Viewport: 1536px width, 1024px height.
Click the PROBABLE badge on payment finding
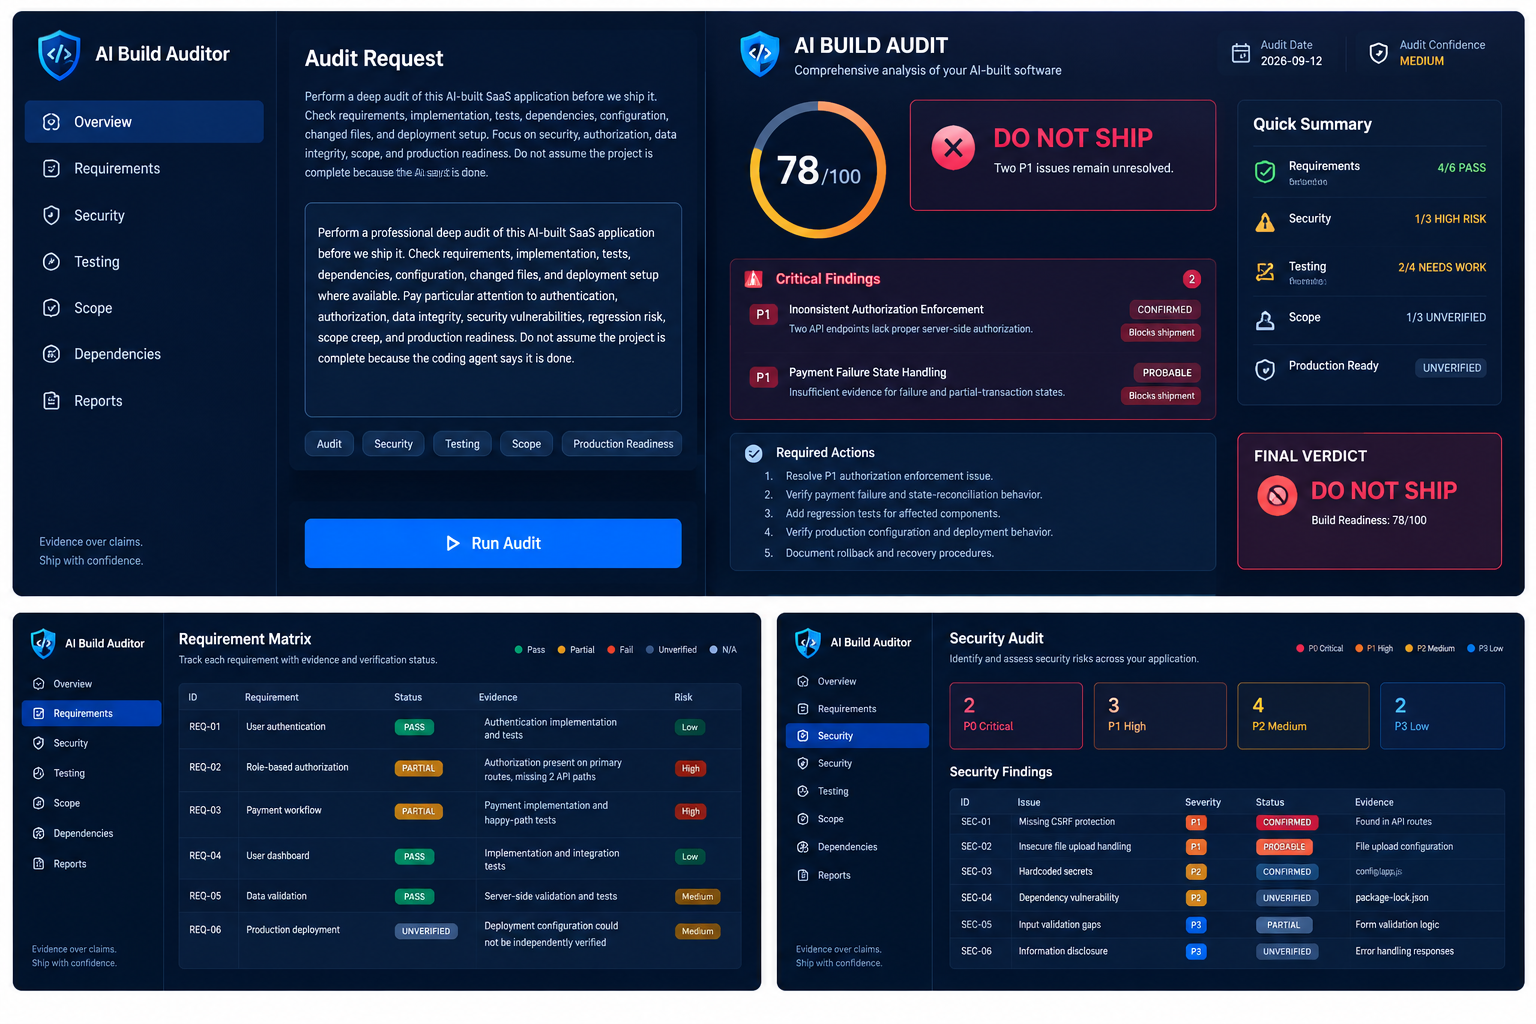point(1167,373)
